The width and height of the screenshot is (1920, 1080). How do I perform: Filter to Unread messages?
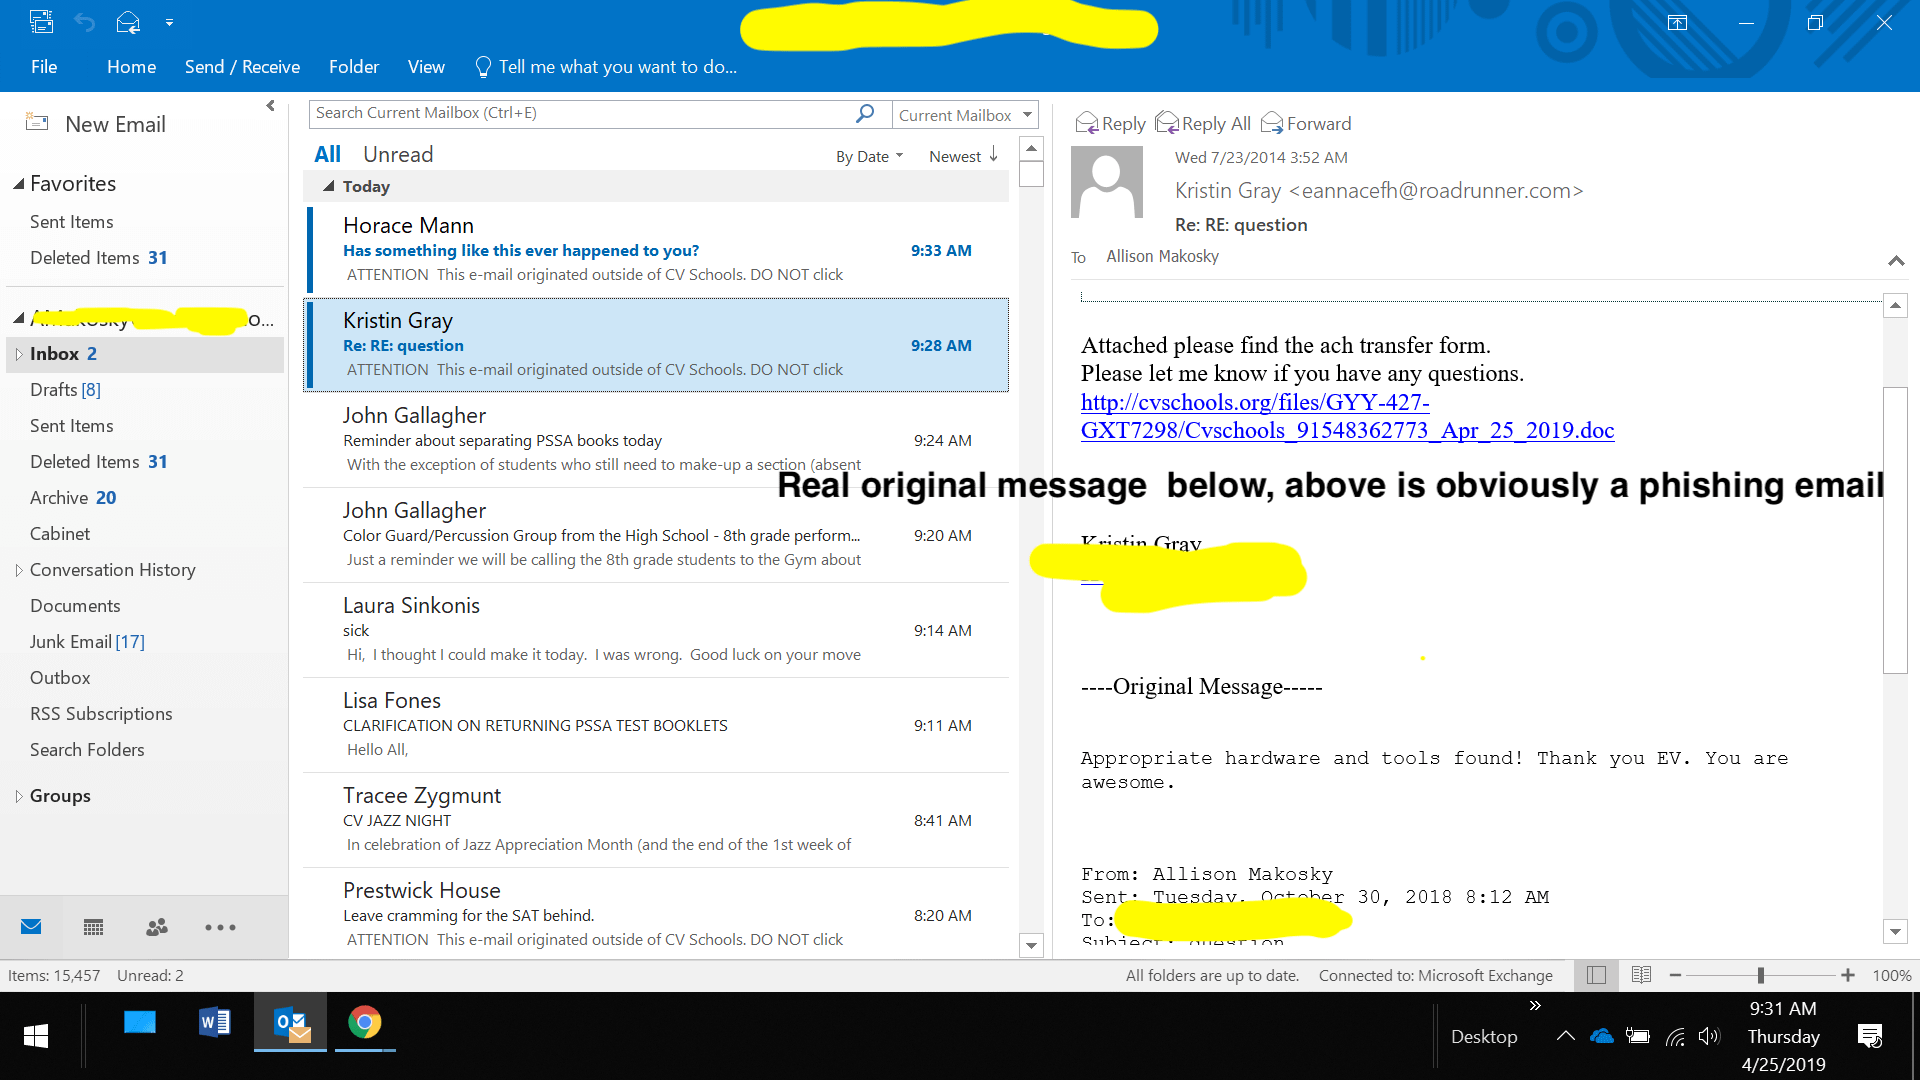pyautogui.click(x=398, y=155)
